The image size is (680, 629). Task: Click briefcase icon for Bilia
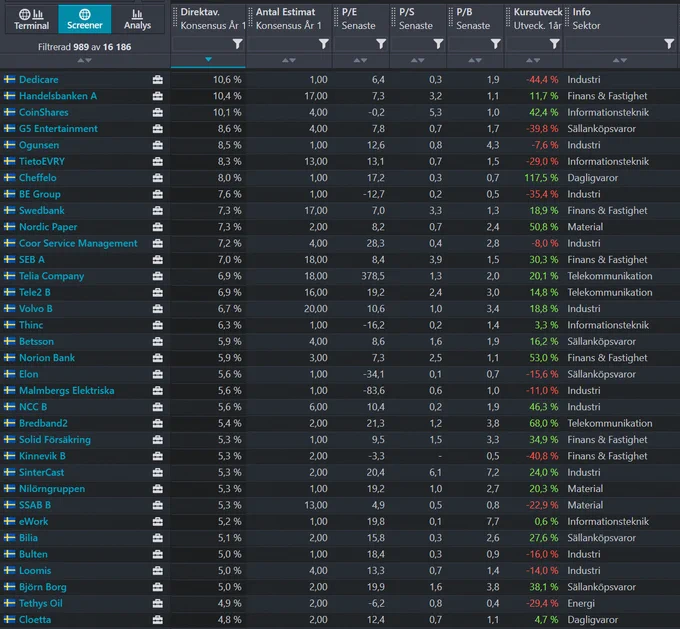[x=158, y=538]
